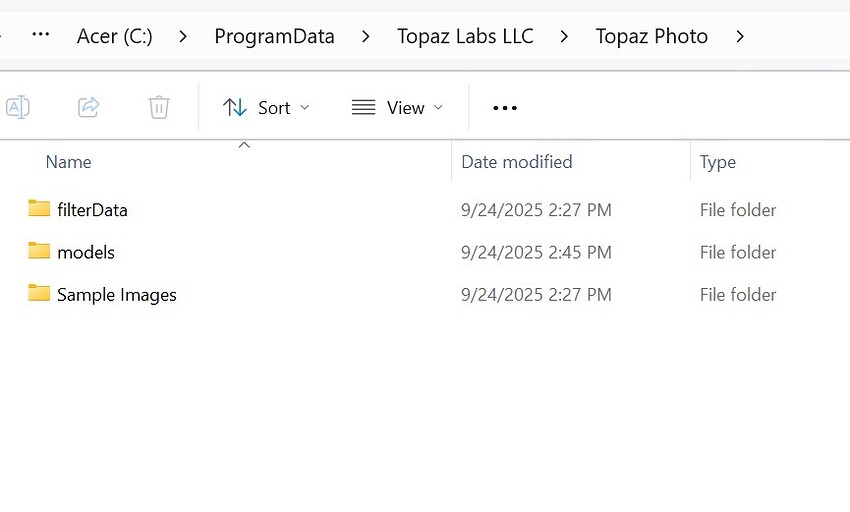Click the Type column header
This screenshot has height=512, width=850.
point(718,162)
